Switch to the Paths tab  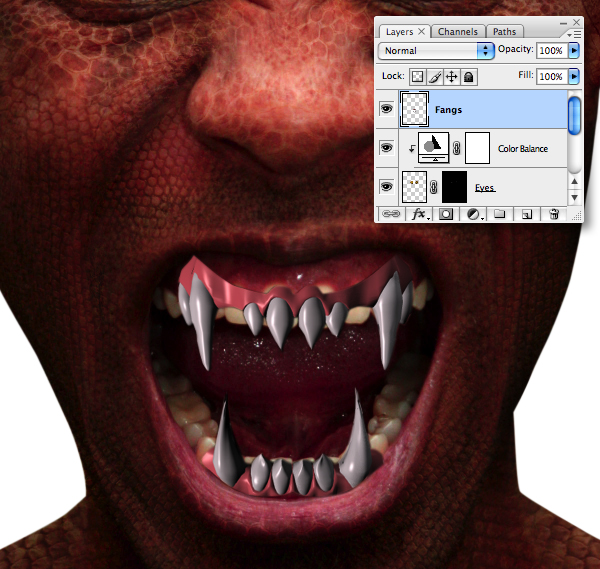504,31
